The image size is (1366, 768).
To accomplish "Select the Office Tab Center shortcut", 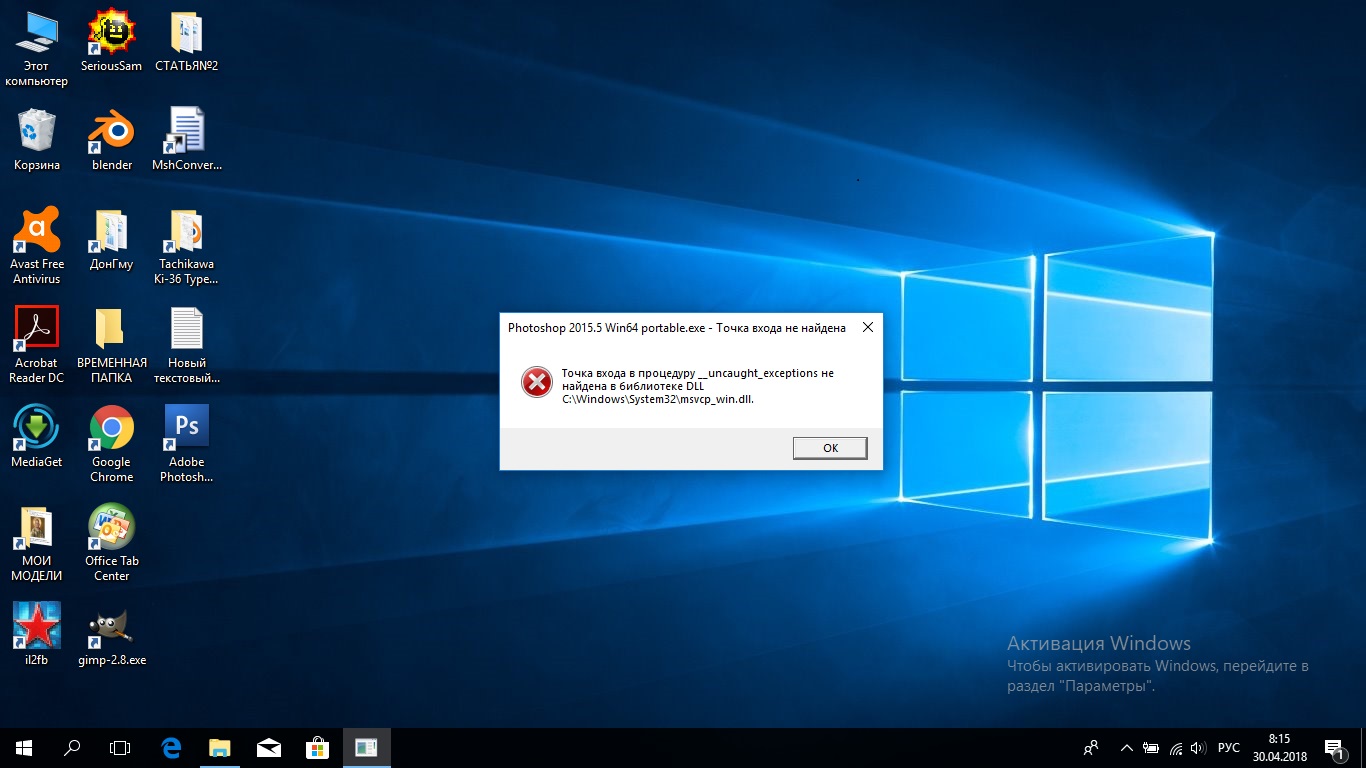I will [112, 543].
